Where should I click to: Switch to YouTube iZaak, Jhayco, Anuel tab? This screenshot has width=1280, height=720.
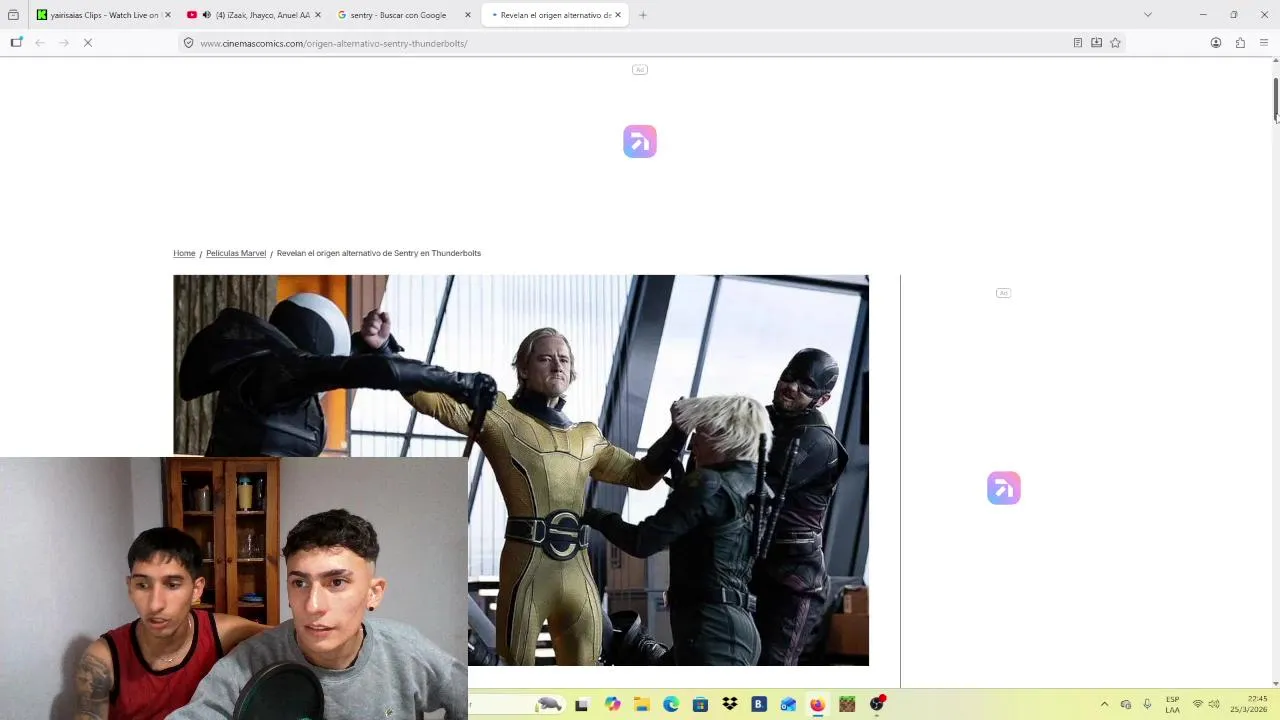(252, 15)
